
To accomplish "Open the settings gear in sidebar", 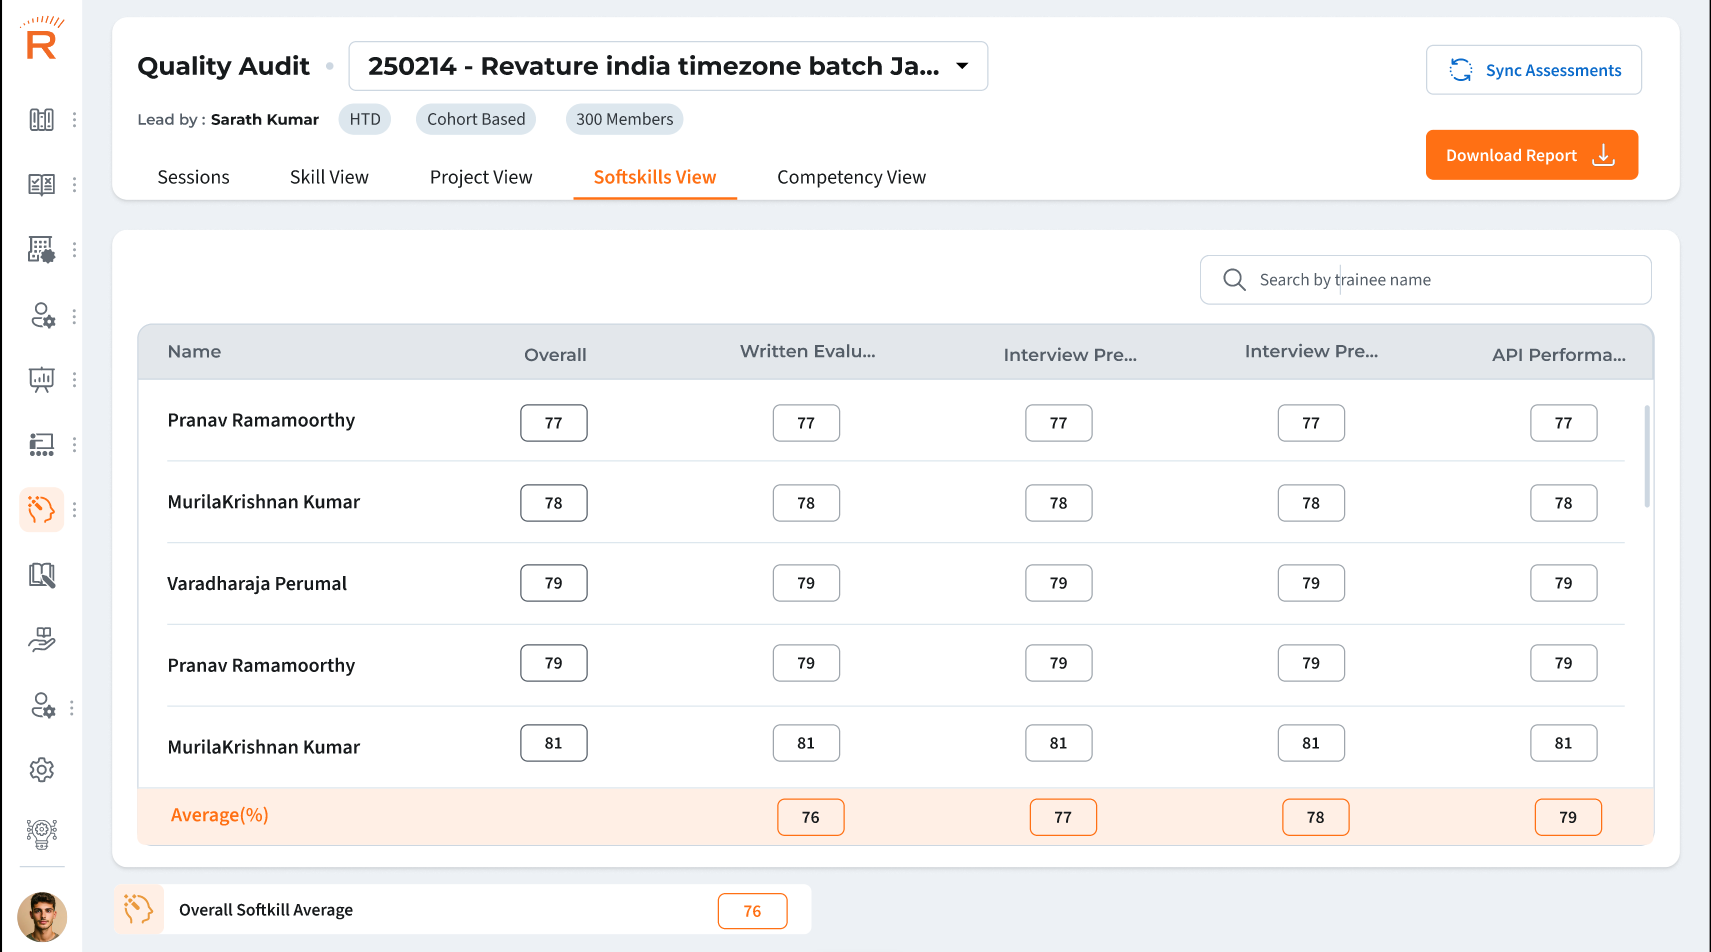I will 41,770.
